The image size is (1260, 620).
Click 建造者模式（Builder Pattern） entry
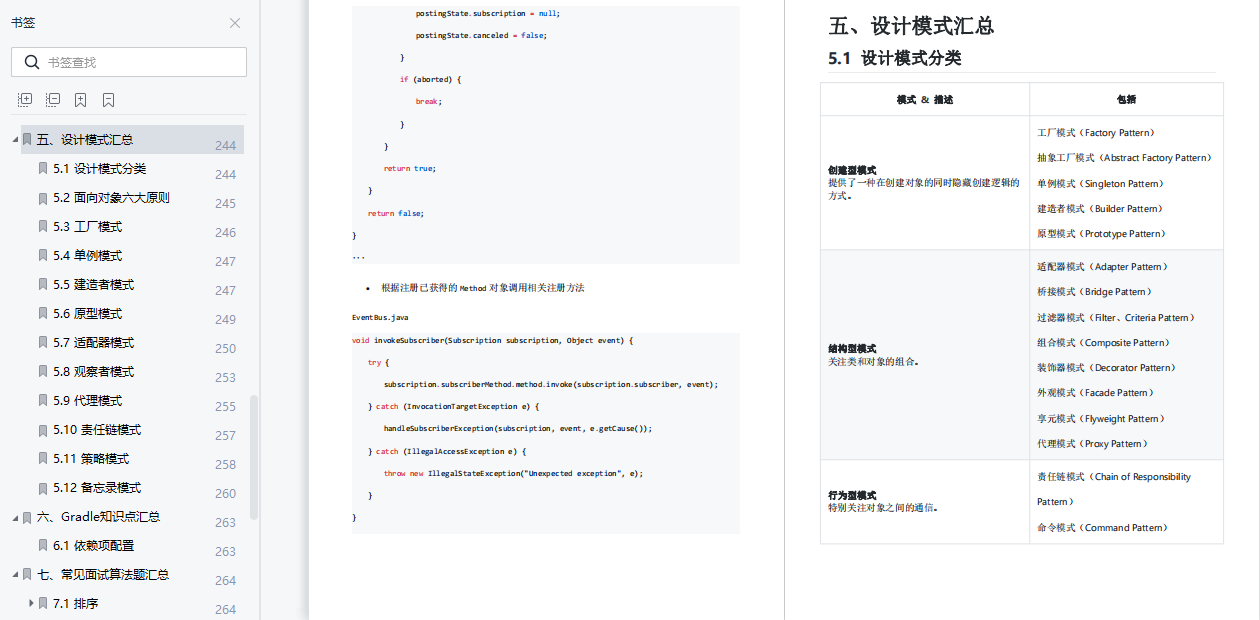[x=1099, y=209]
